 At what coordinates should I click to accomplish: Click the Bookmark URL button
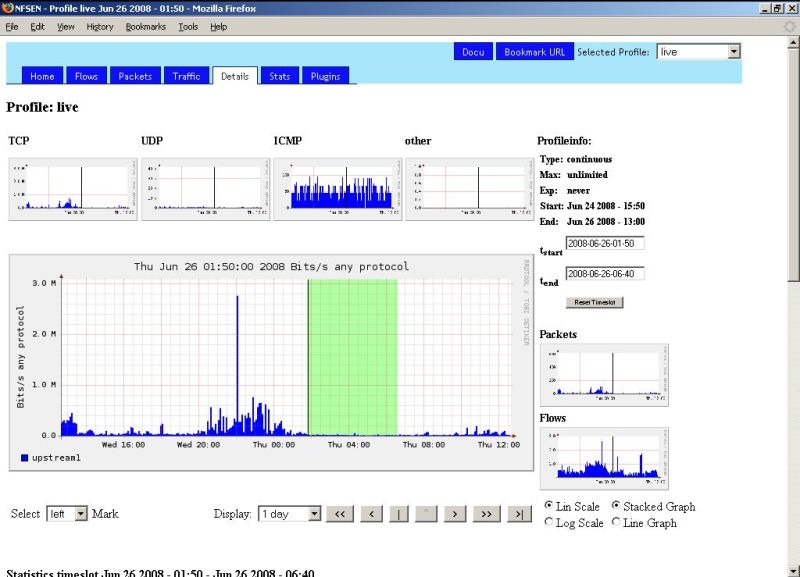534,52
